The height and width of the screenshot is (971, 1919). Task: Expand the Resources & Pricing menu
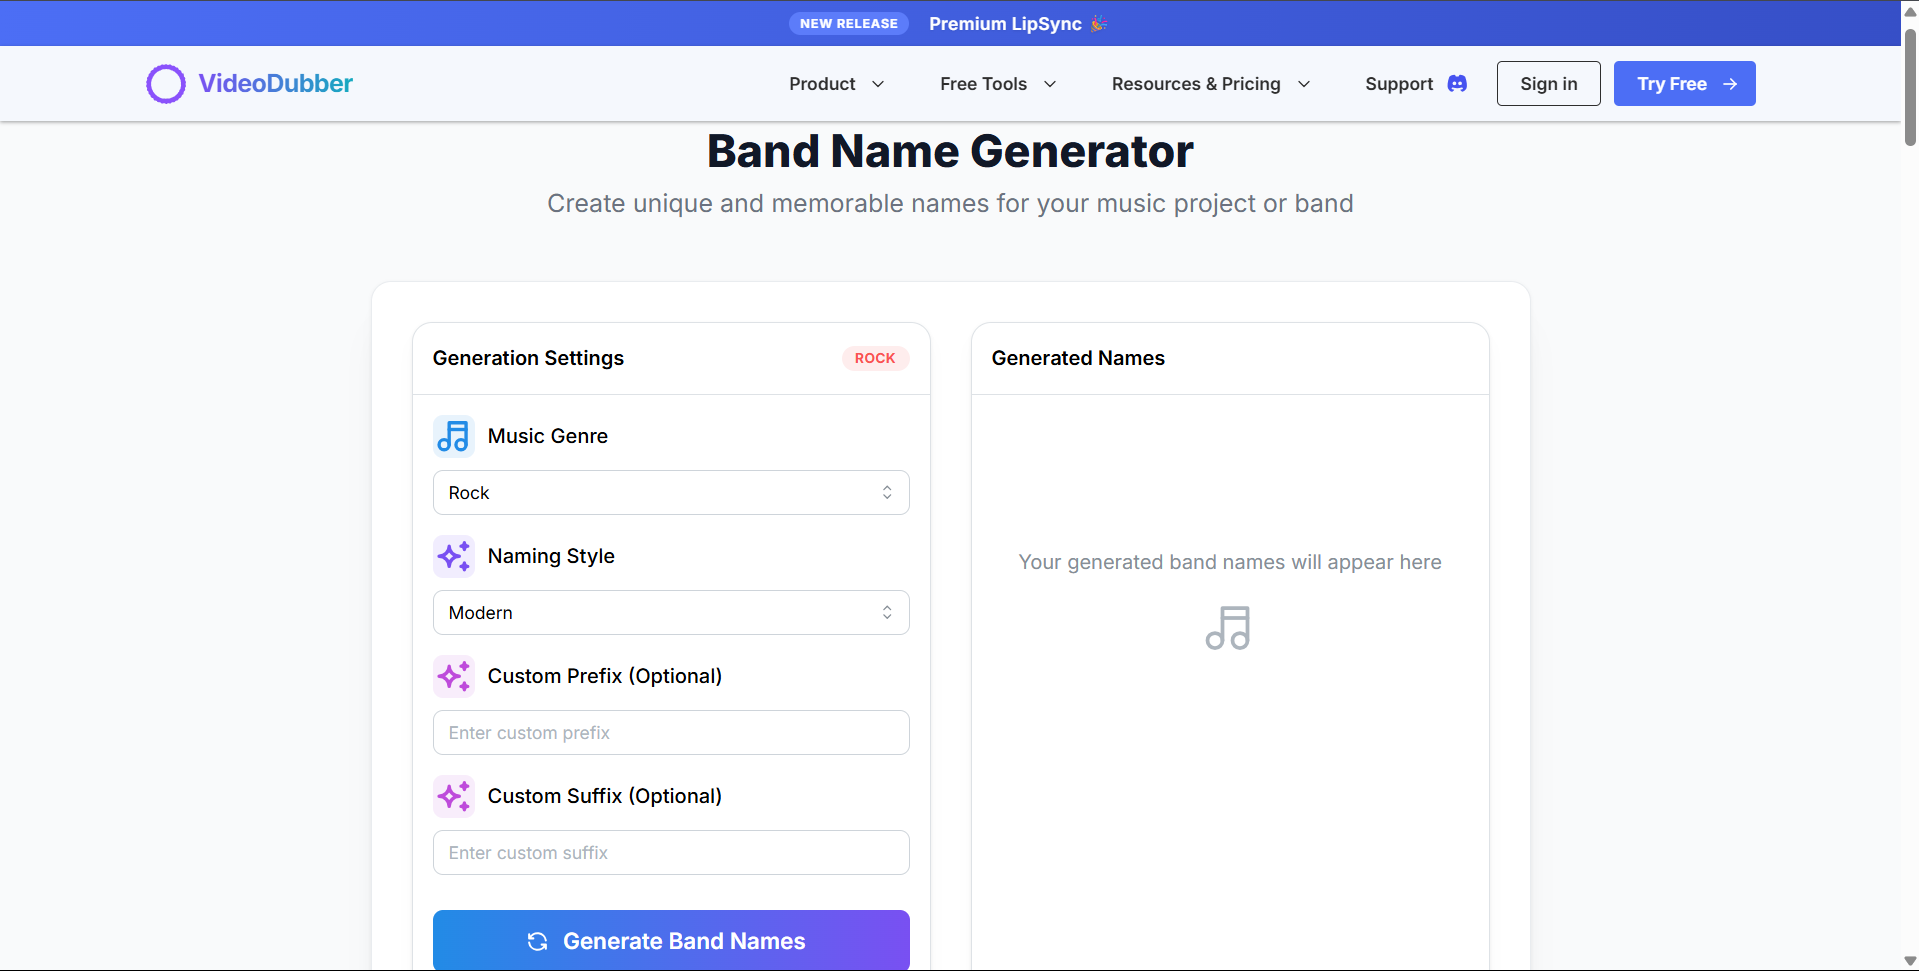coord(1210,84)
